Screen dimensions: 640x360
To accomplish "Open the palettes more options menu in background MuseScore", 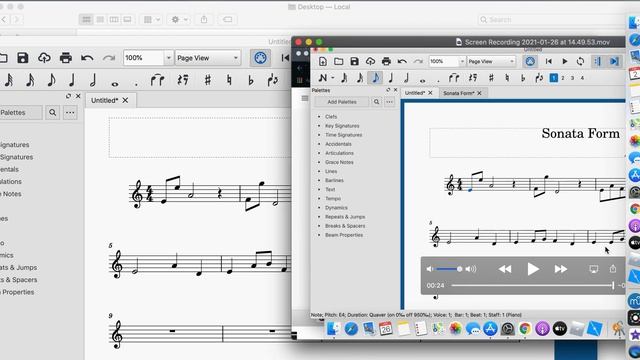I will point(70,112).
